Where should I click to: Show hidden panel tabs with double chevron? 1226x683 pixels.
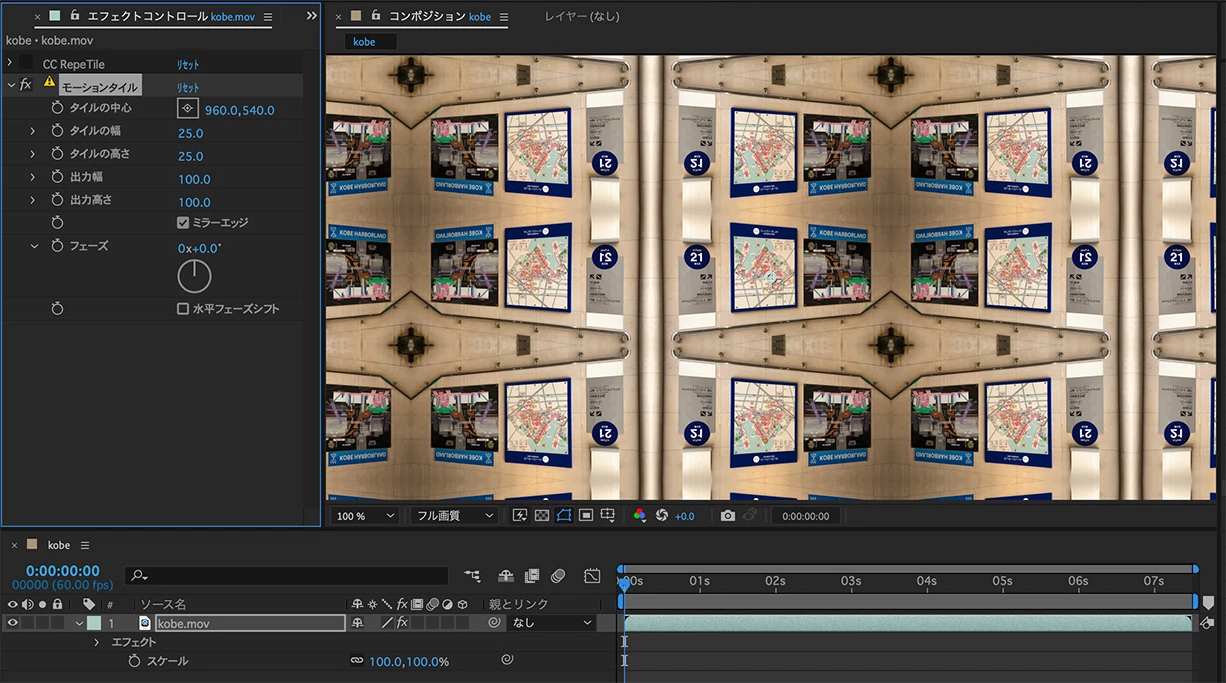pos(311,16)
